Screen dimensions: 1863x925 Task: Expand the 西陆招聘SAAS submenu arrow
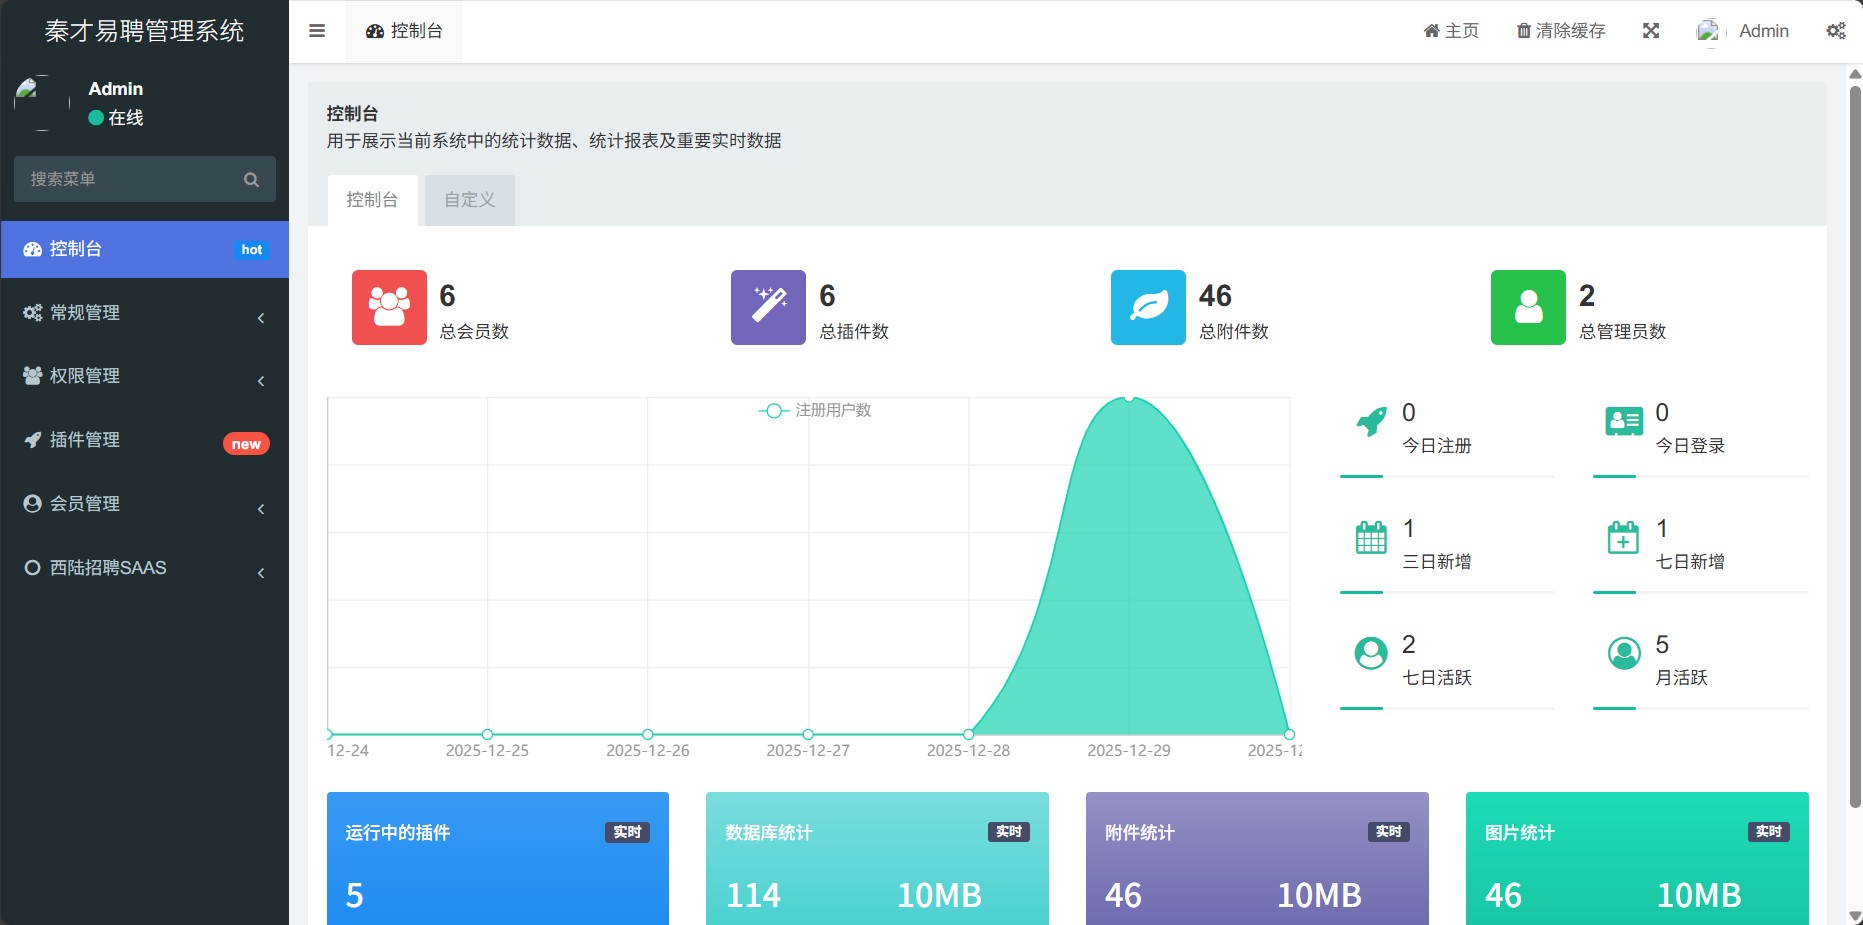pos(261,573)
